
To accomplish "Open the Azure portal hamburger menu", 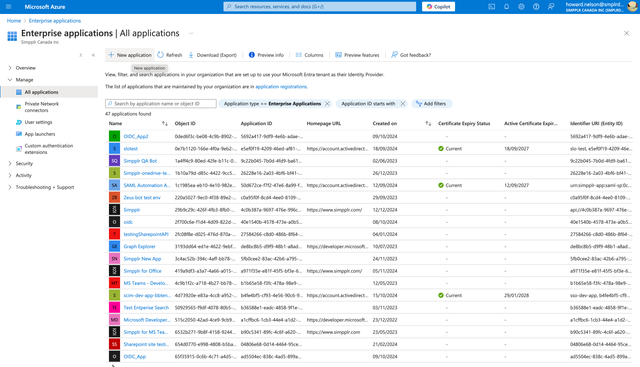I will 9,7.
